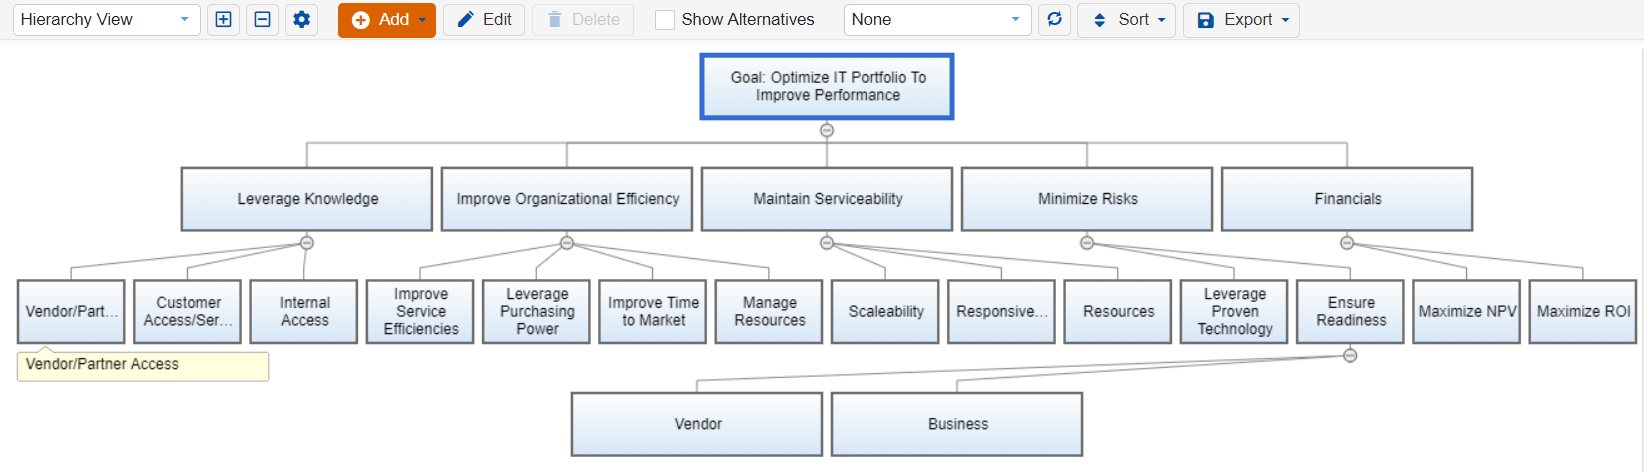Click the expand all plus icon
Viewport: 1644px width, 472px height.
[x=223, y=20]
